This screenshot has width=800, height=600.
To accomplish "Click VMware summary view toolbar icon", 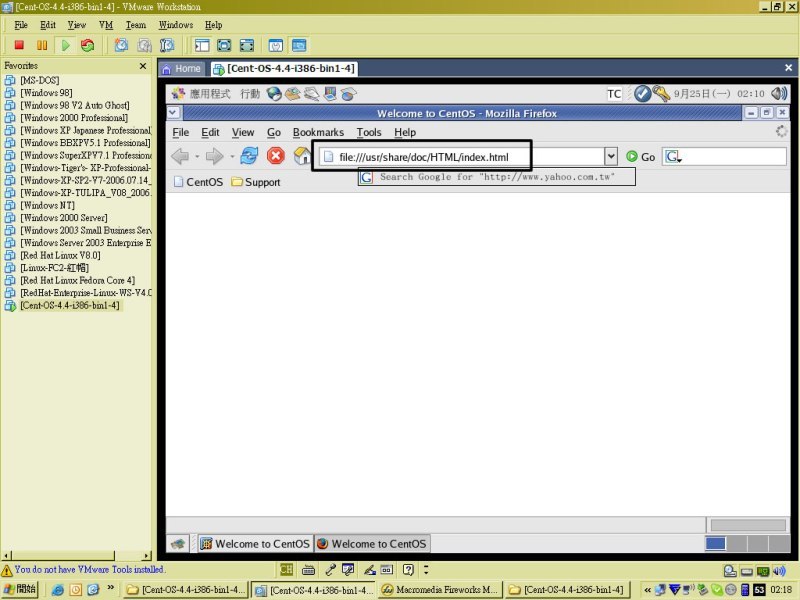I will pos(276,45).
